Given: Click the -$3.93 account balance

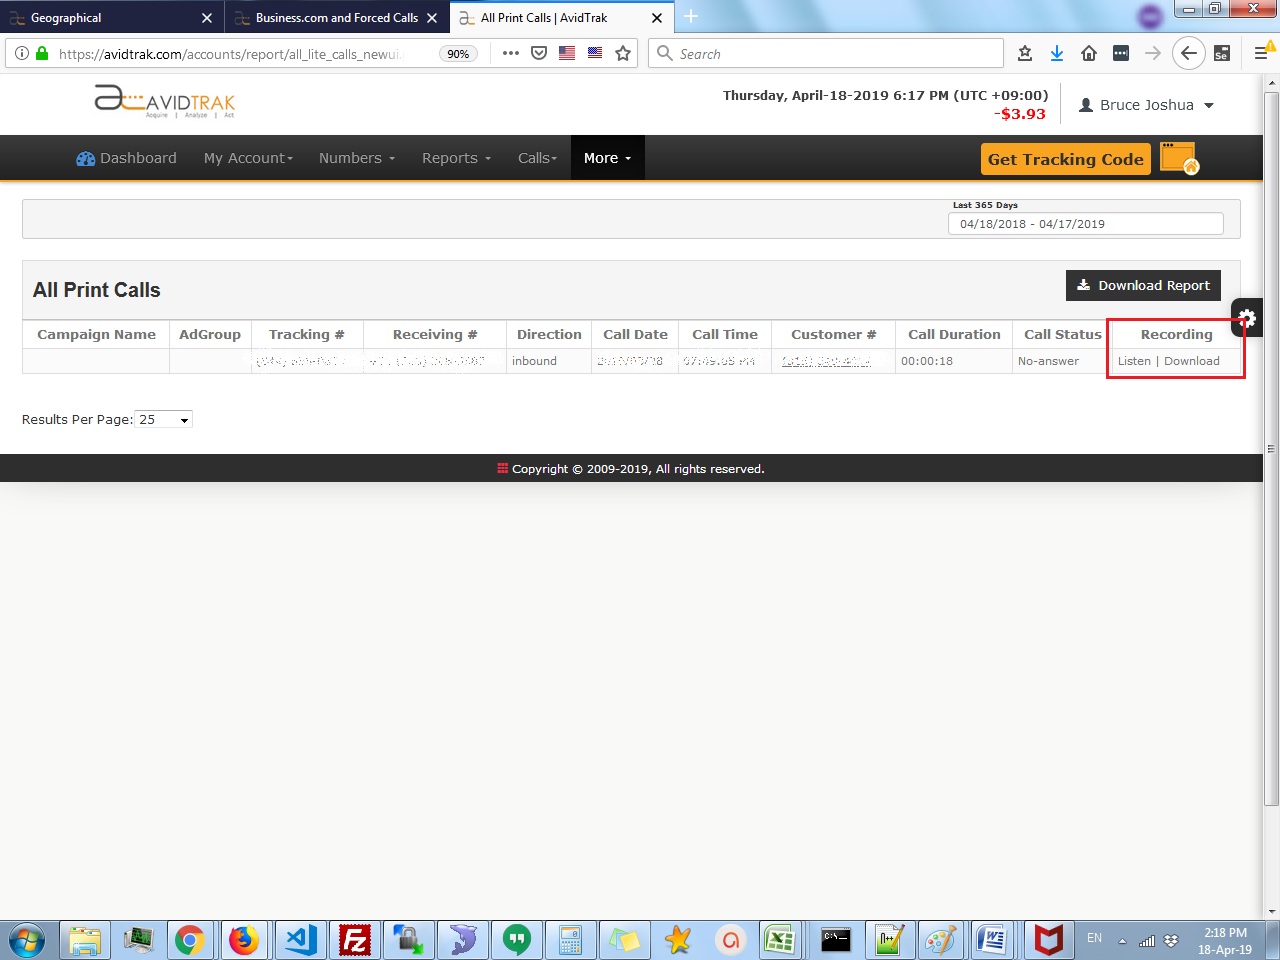Looking at the screenshot, I should [x=1020, y=114].
